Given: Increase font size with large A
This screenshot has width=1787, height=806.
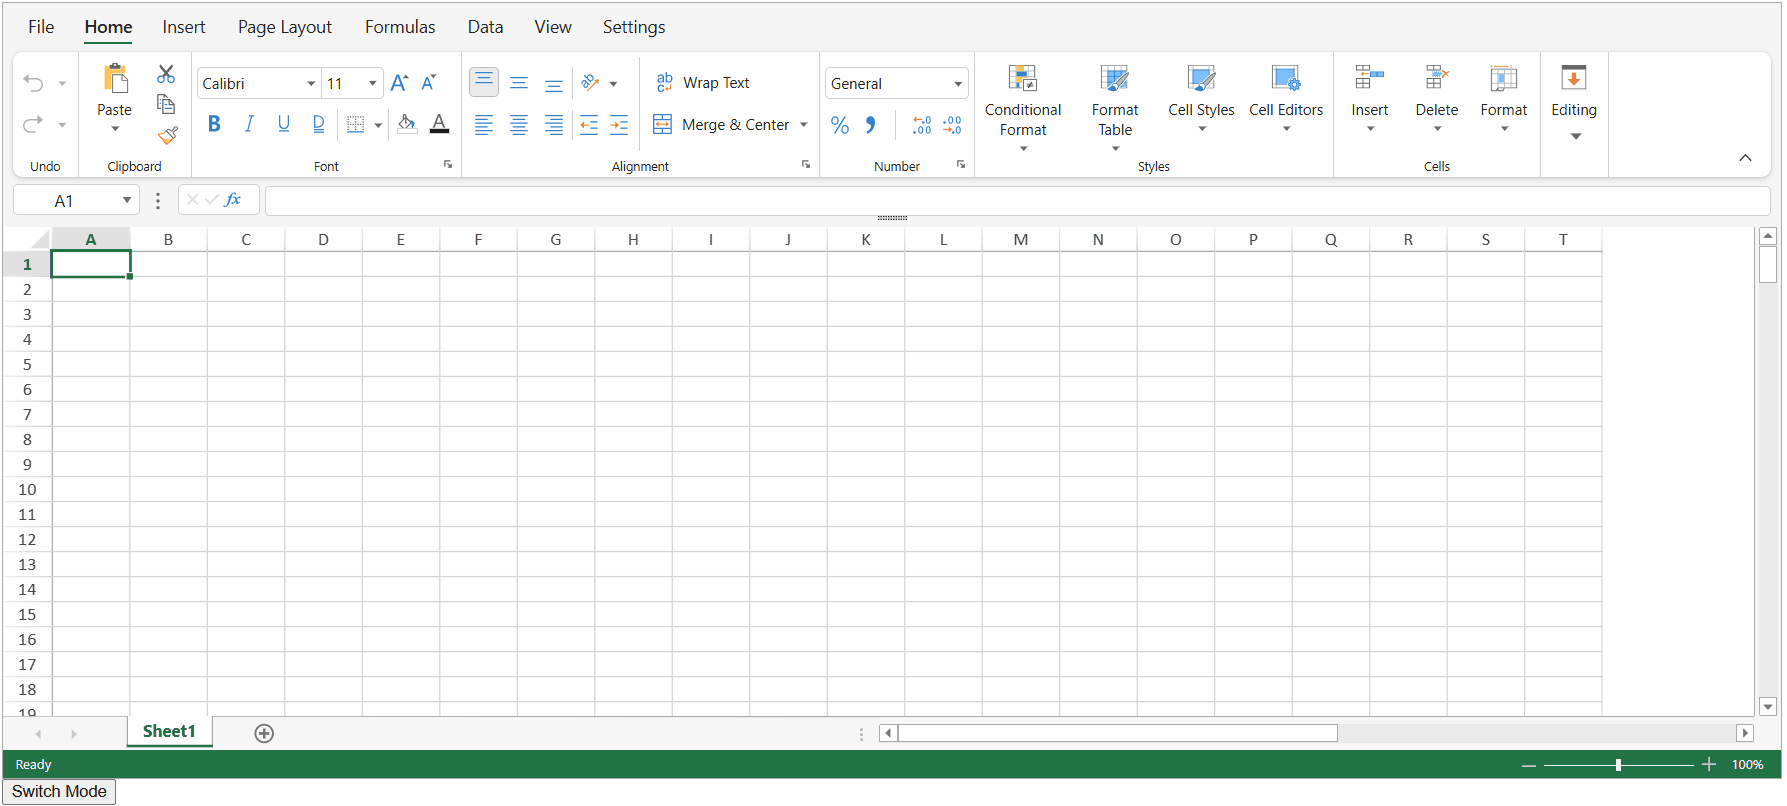Looking at the screenshot, I should (x=399, y=83).
